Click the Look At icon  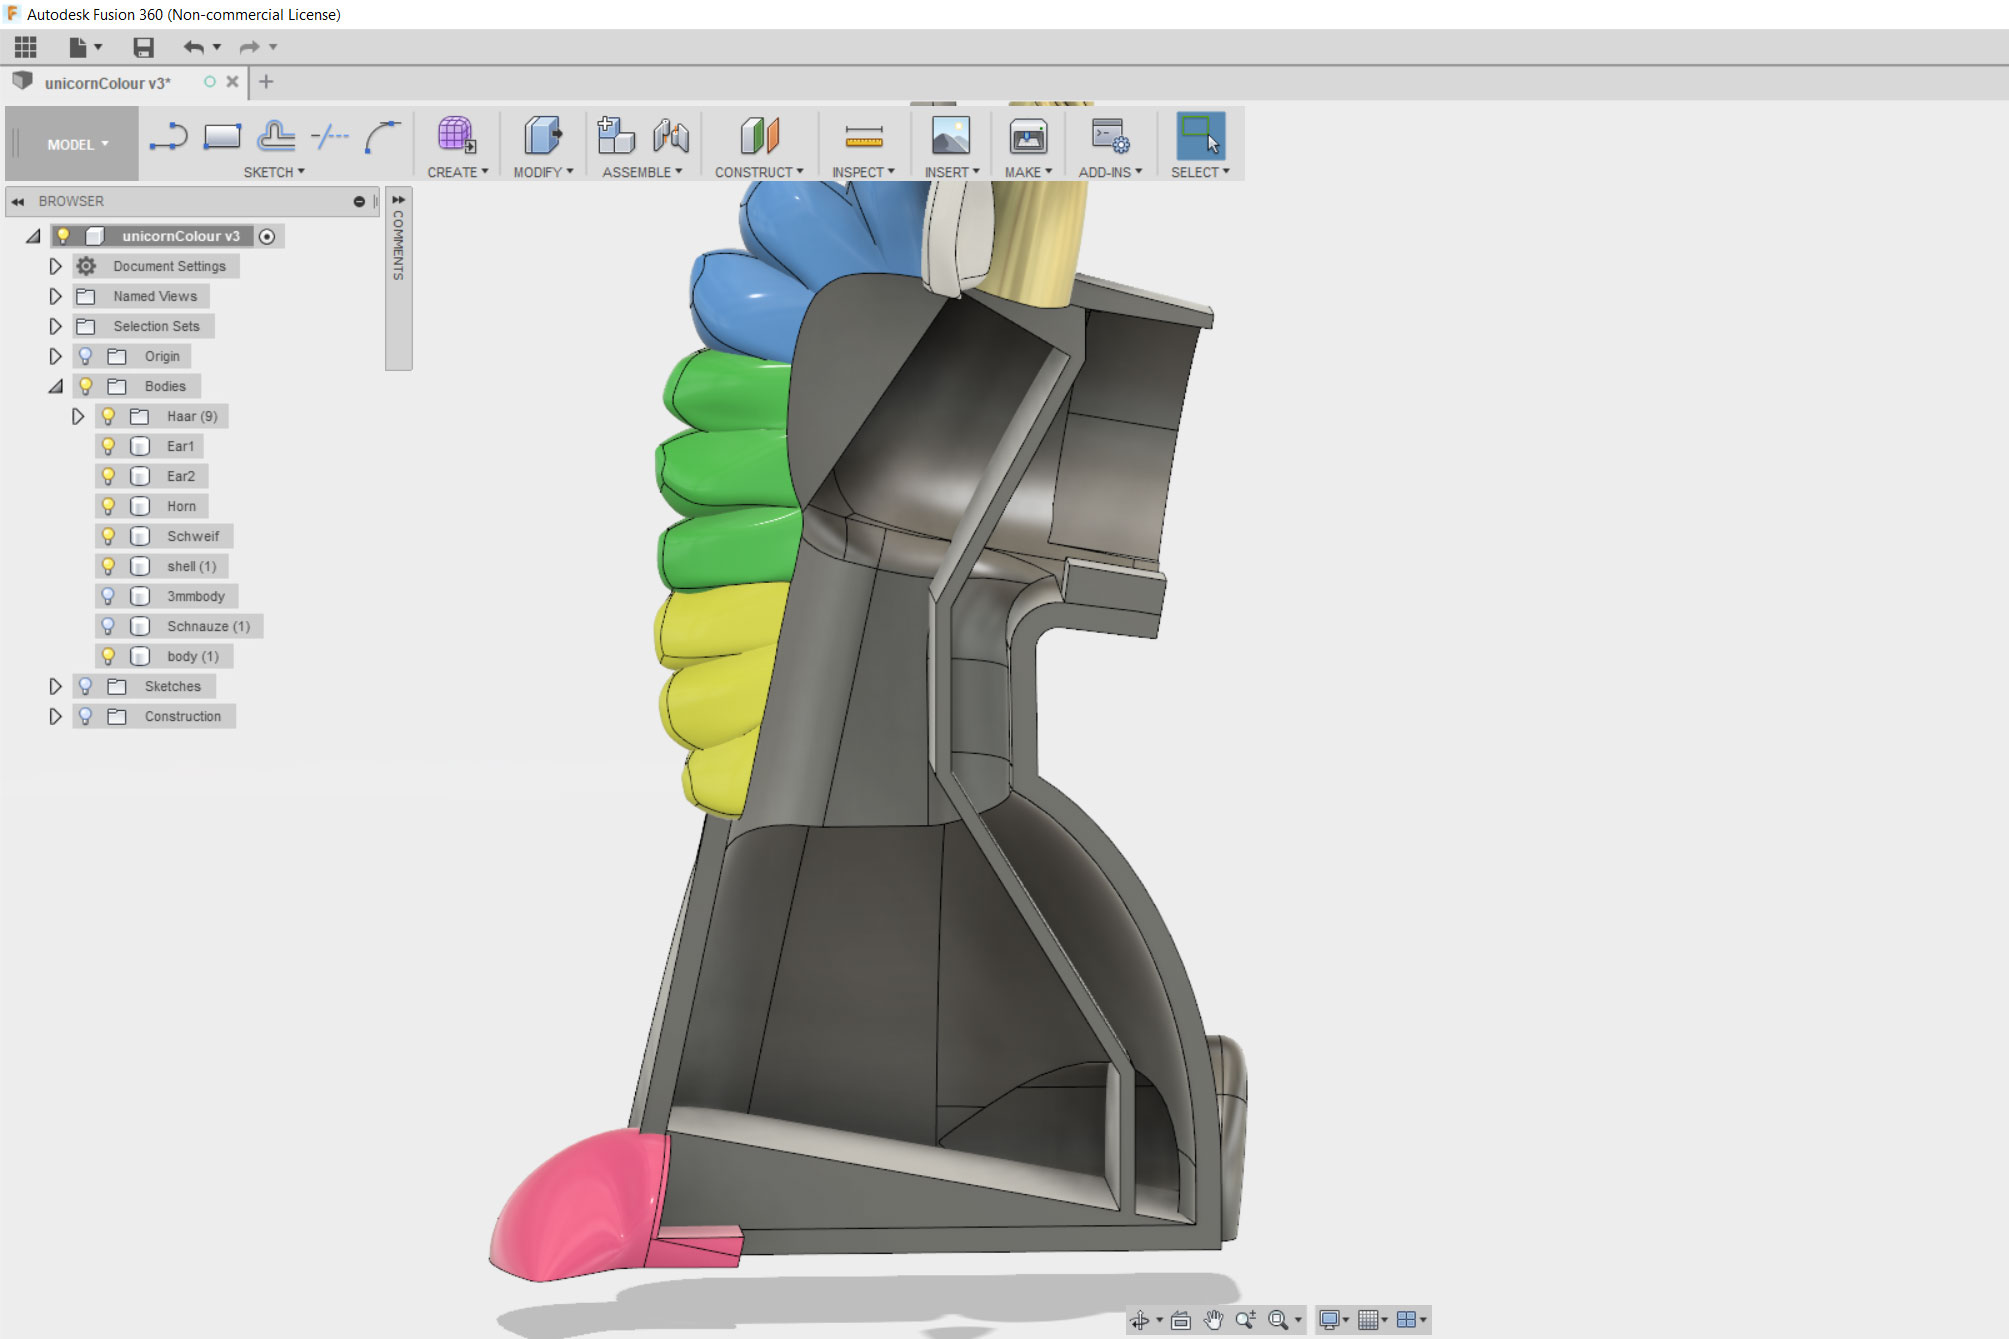click(x=1180, y=1321)
